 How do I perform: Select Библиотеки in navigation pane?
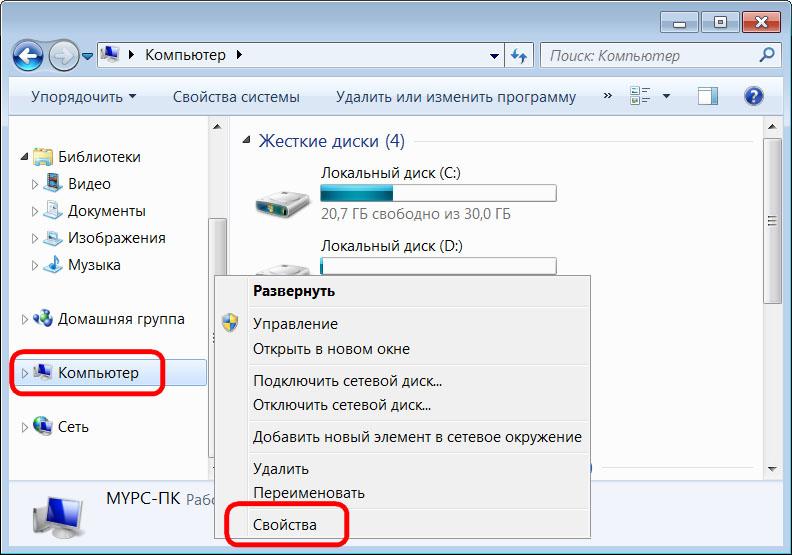click(99, 157)
